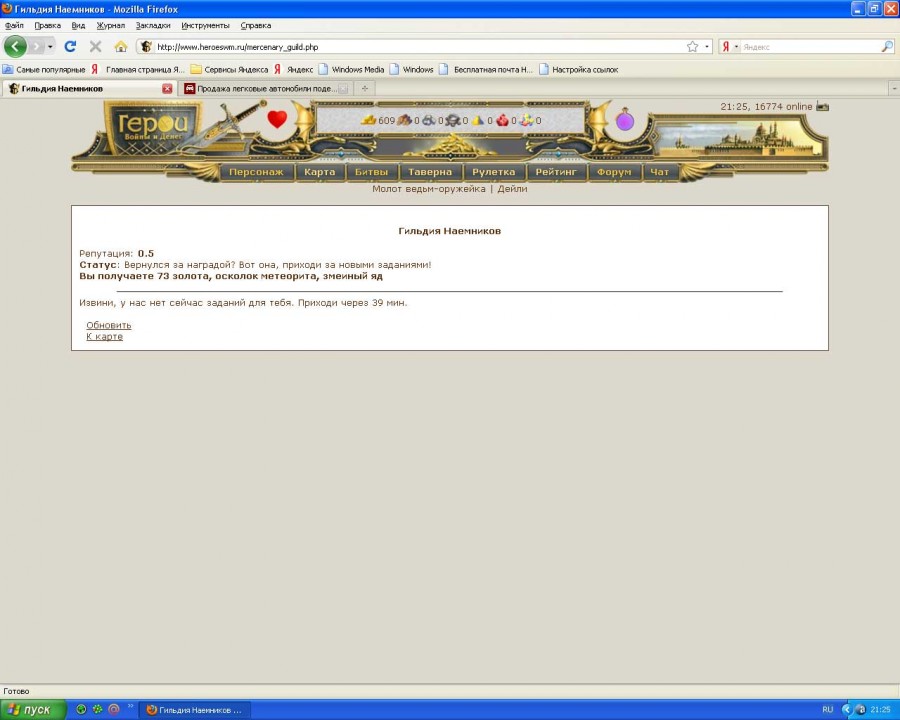Open a new tab with plus button
This screenshot has width=900, height=720.
click(x=364, y=88)
